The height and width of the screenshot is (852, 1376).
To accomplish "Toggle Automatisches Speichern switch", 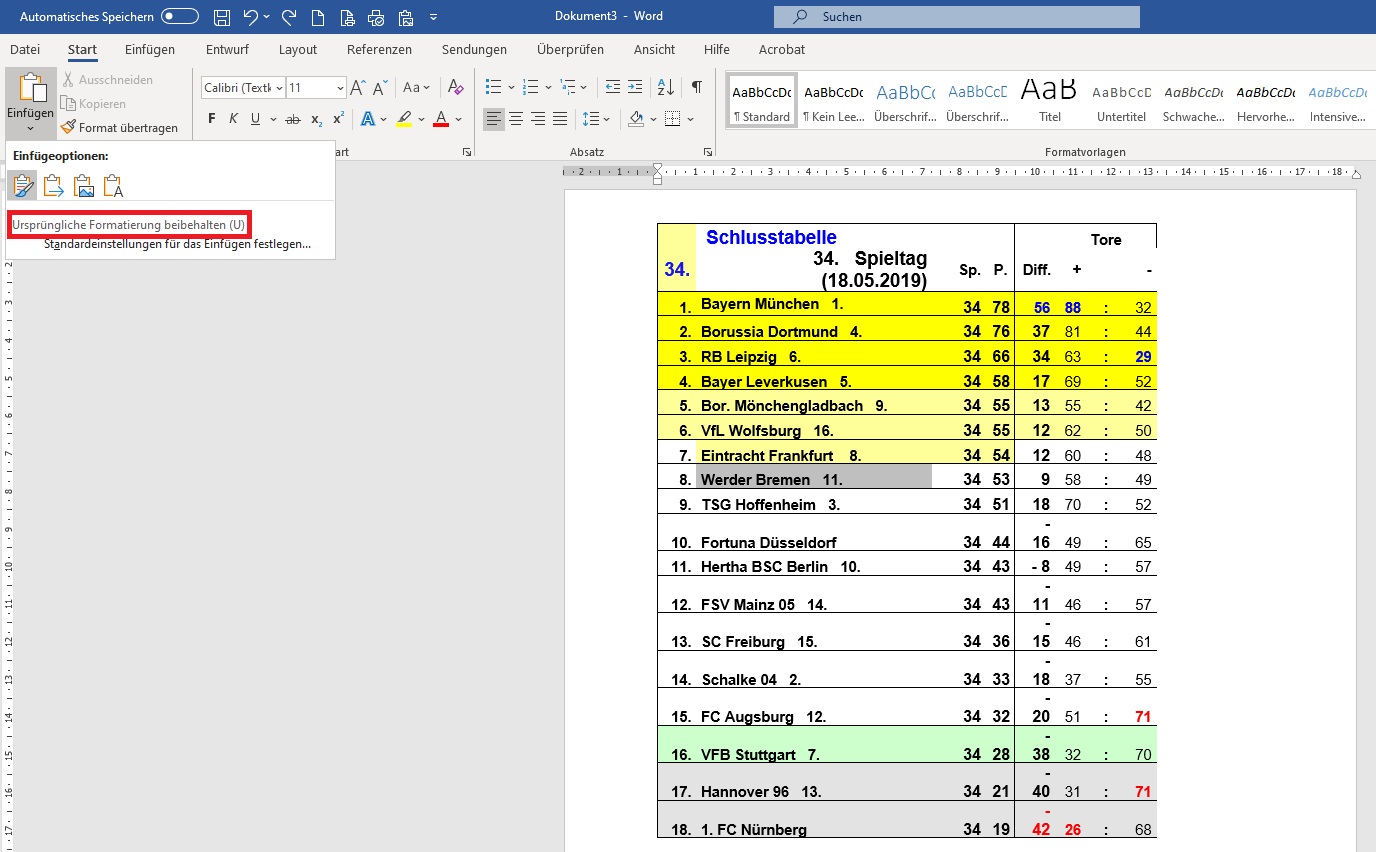I will click(x=179, y=17).
